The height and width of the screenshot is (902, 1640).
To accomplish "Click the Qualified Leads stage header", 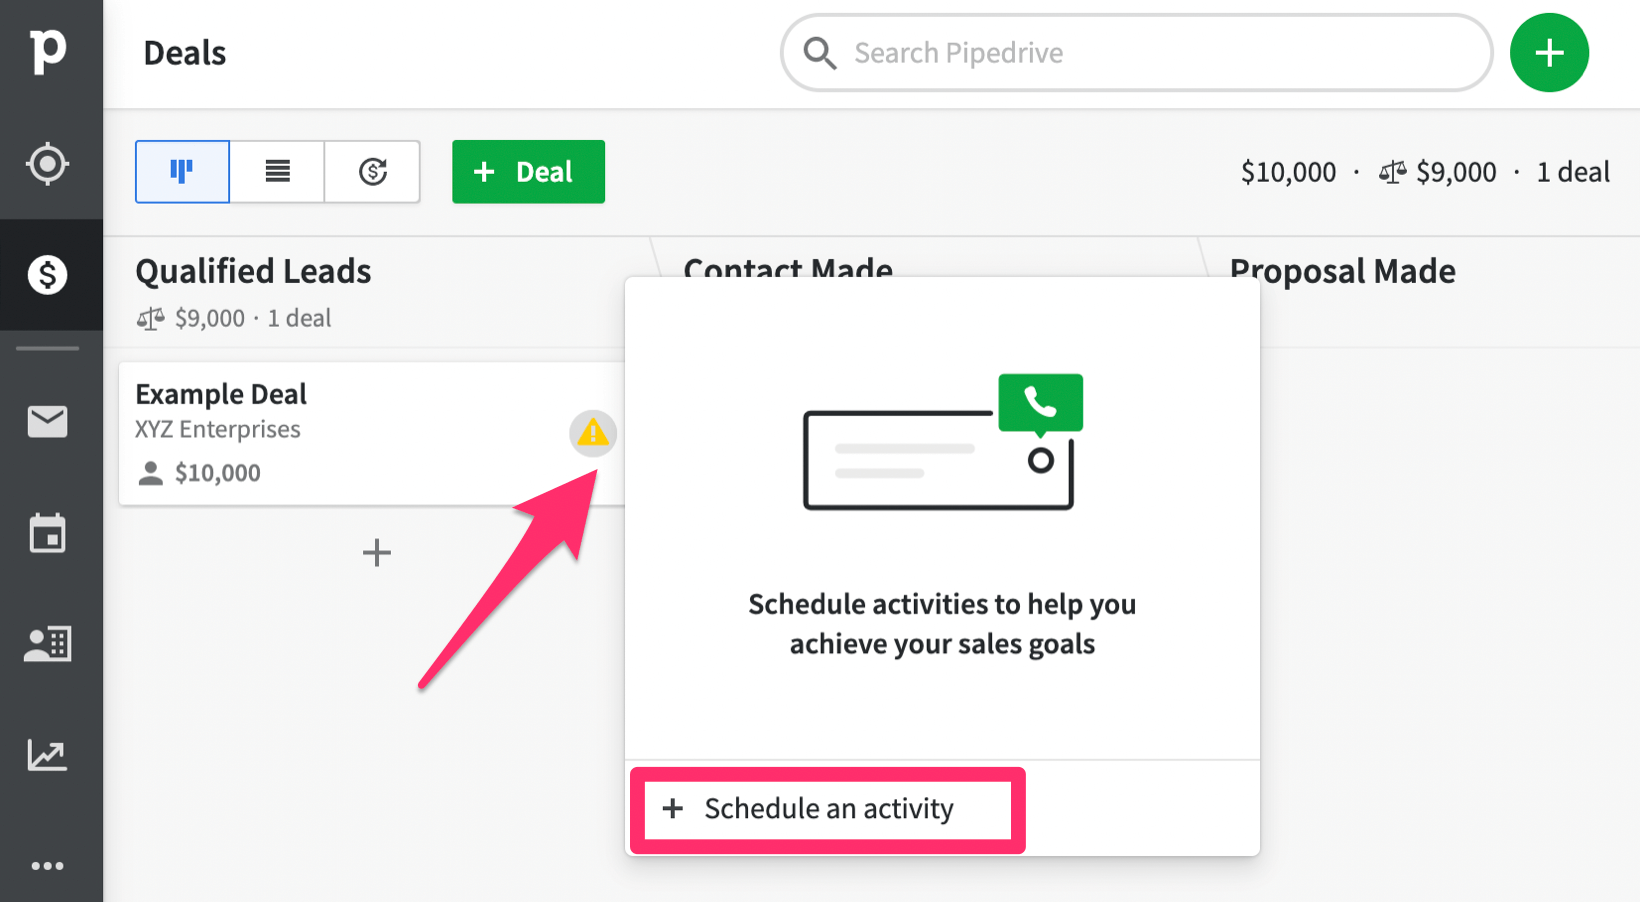I will 253,271.
